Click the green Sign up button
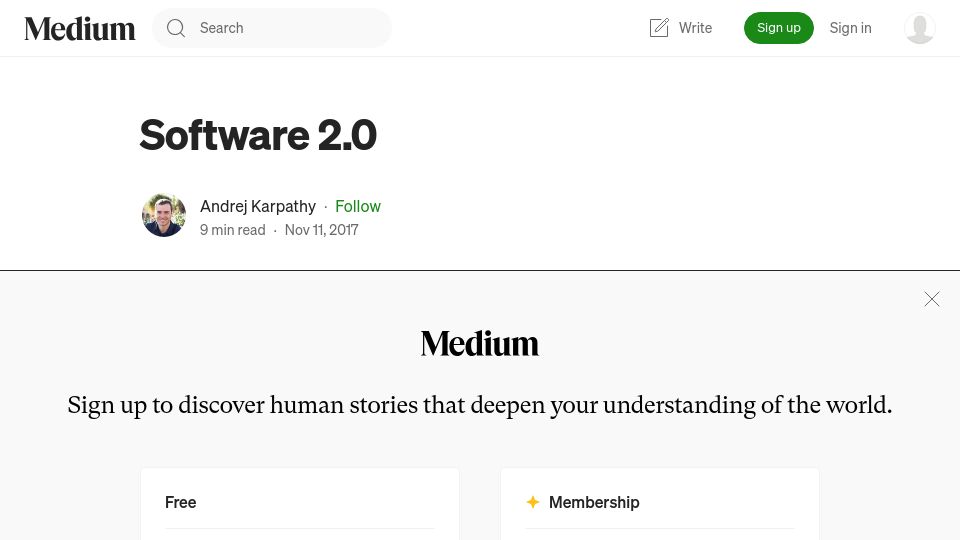This screenshot has height=540, width=960. (779, 28)
